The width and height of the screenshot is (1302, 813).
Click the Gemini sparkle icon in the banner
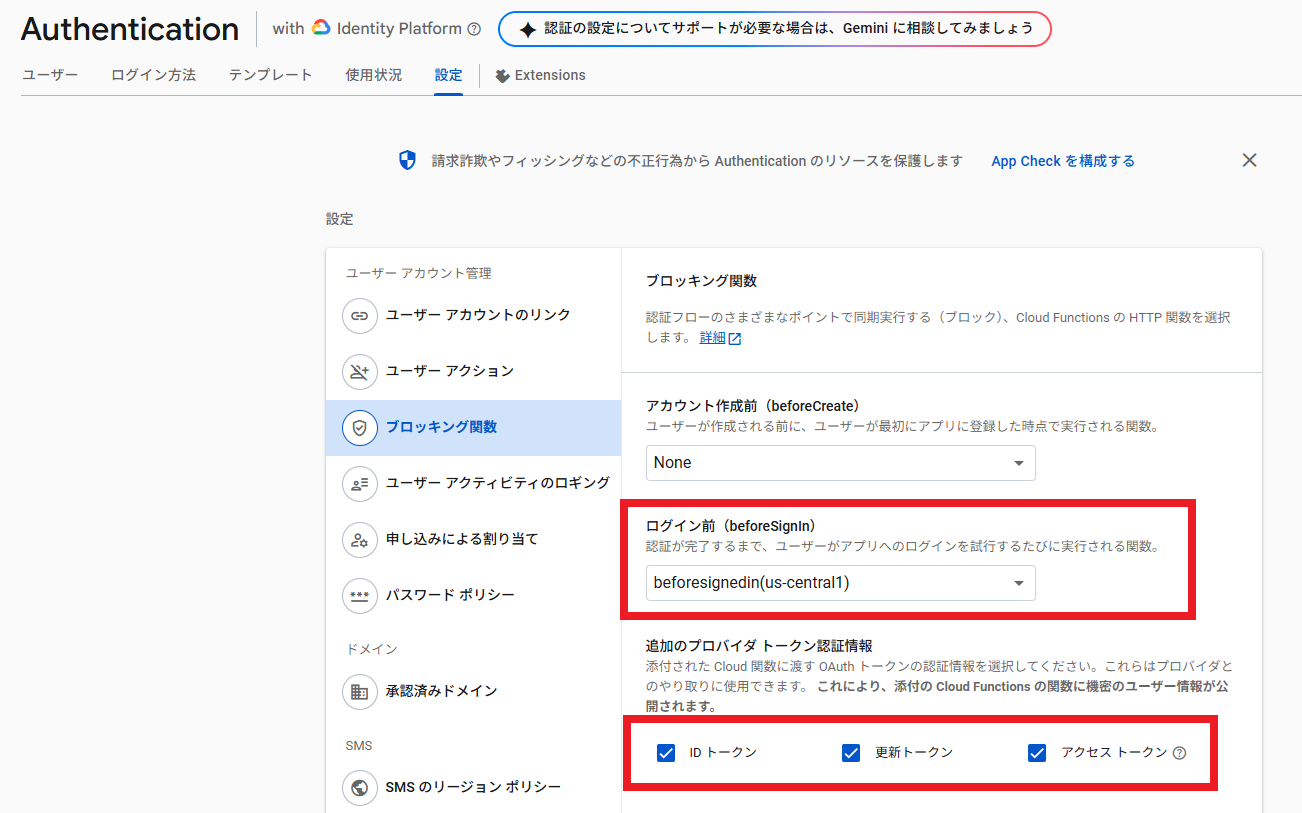click(x=528, y=29)
